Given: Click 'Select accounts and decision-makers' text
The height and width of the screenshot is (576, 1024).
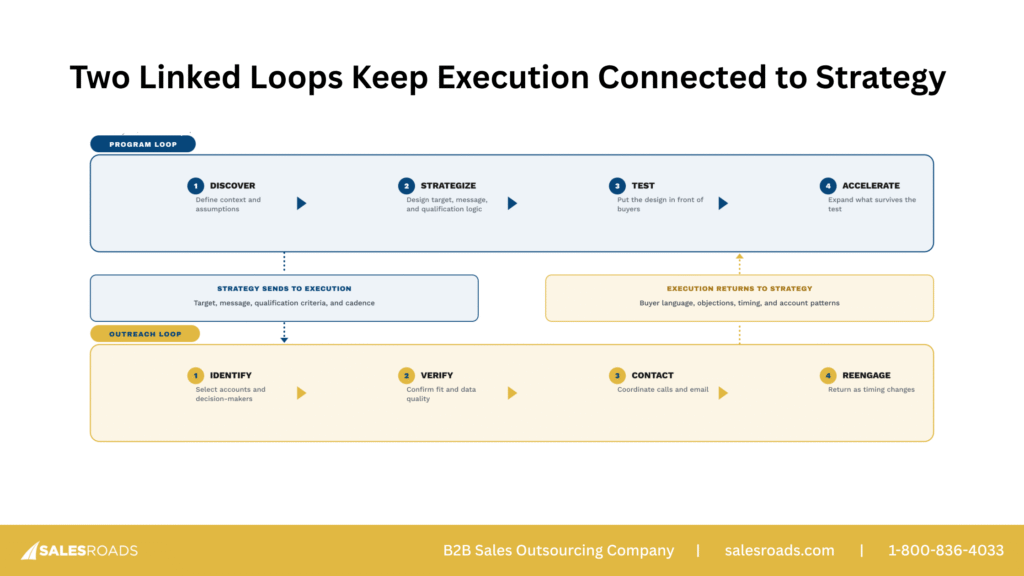Looking at the screenshot, I should coord(231,394).
